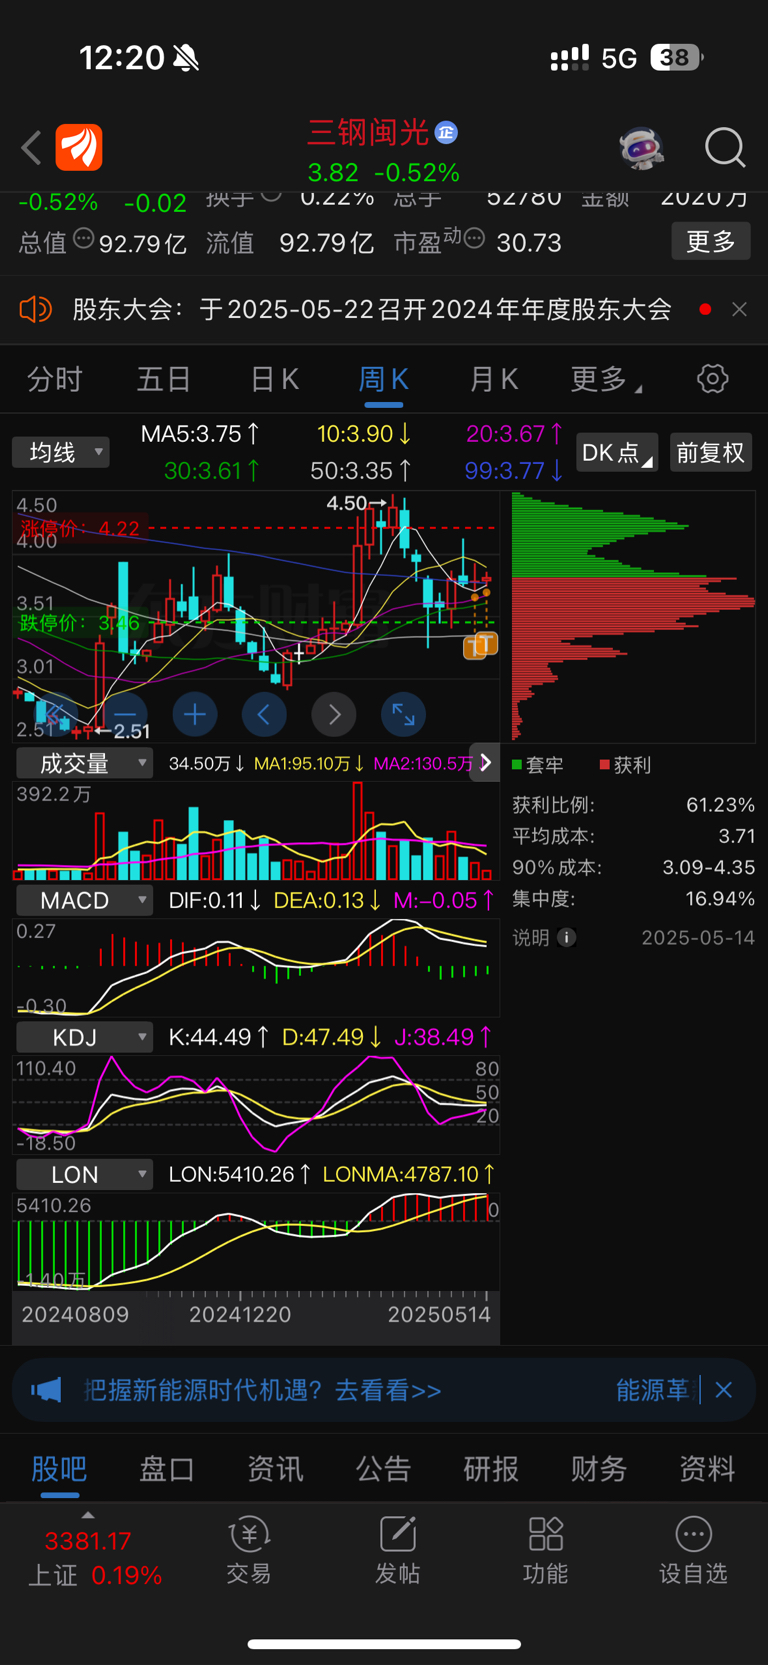Screen dimensions: 769x1665
Task: Open the orange Eastmoney app logo
Action: click(79, 148)
